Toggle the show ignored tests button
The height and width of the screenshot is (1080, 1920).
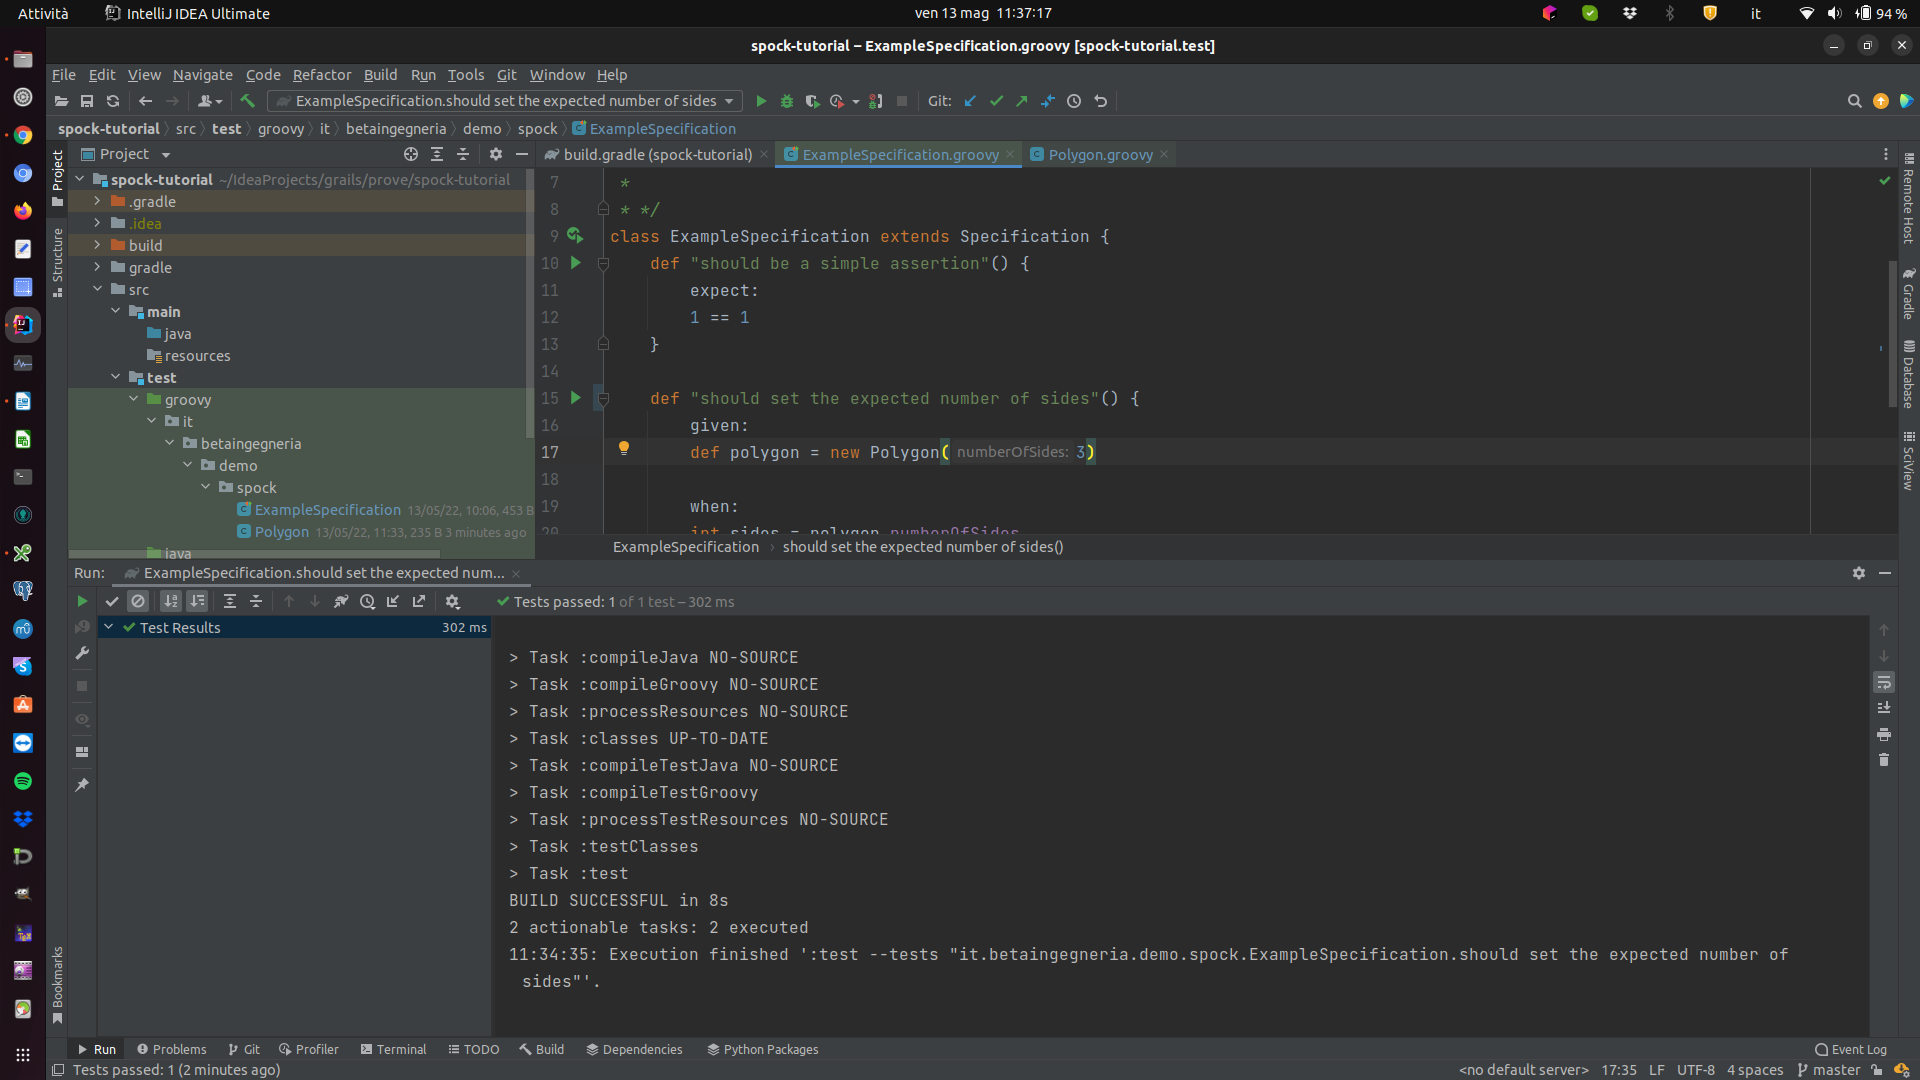coord(138,601)
